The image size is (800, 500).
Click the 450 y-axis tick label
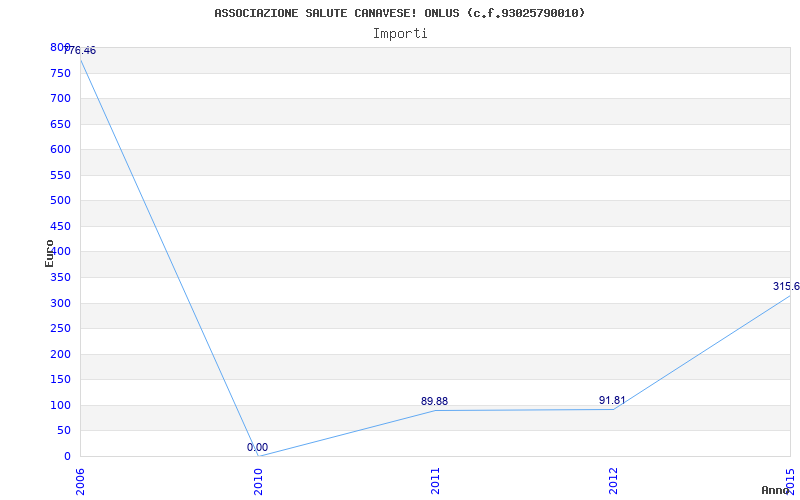point(60,226)
